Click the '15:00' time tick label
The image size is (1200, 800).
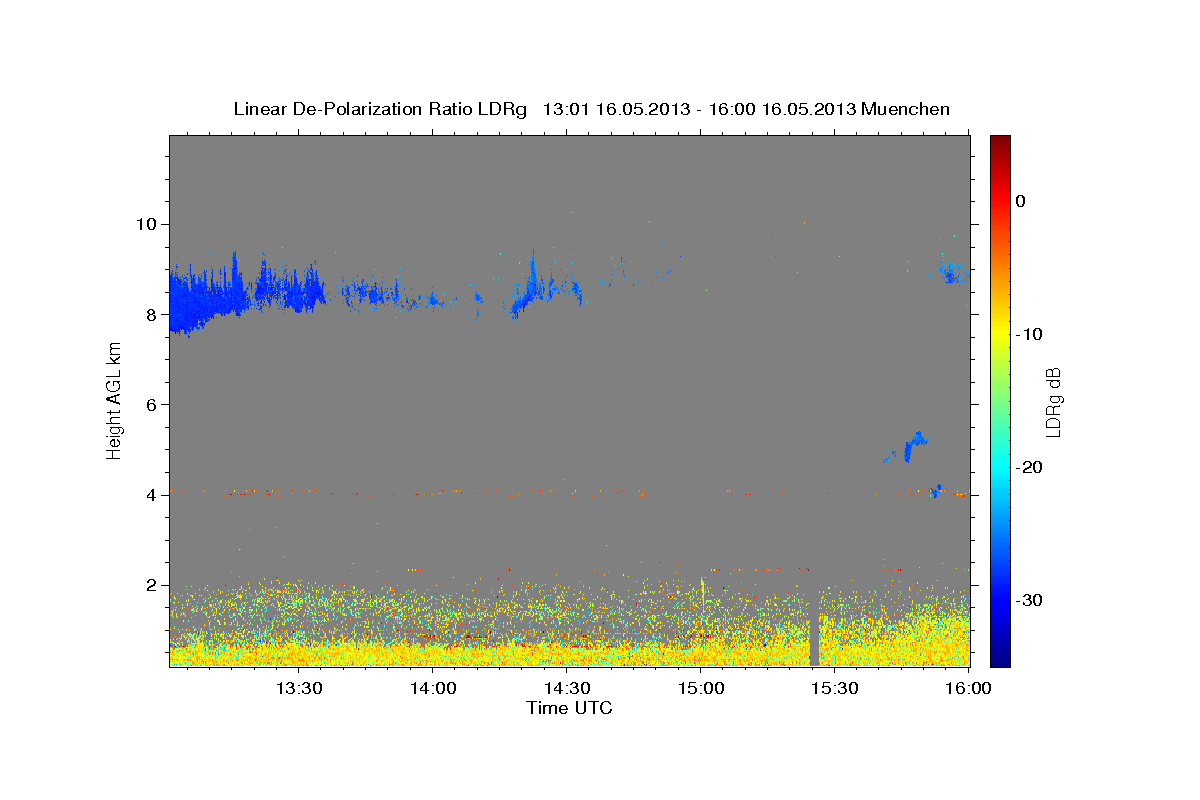(701, 688)
